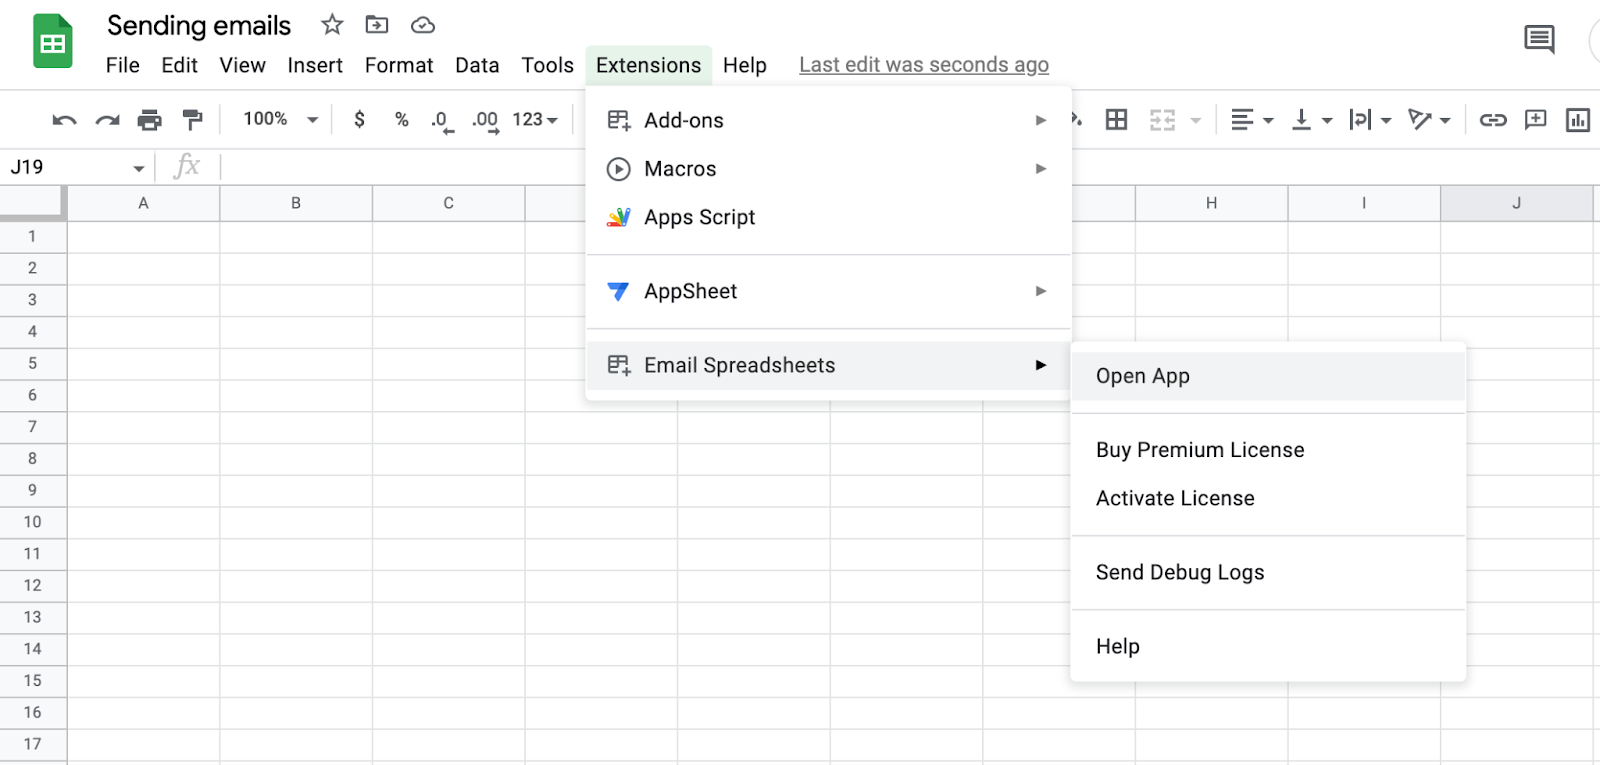Click the redo arrow
This screenshot has height=765, width=1600.
[107, 120]
